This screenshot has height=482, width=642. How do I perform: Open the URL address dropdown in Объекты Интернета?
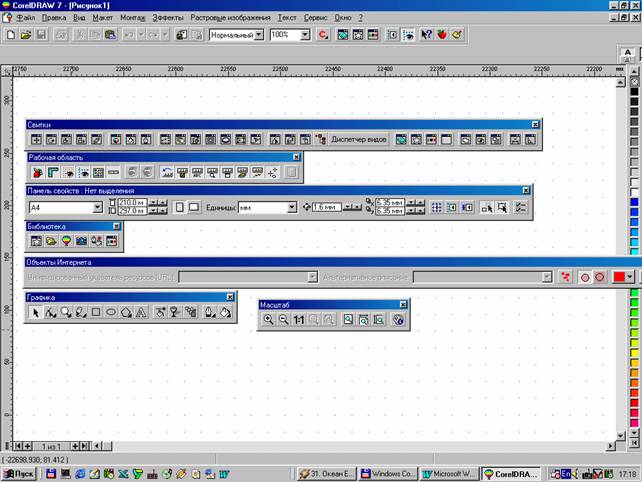pos(312,277)
